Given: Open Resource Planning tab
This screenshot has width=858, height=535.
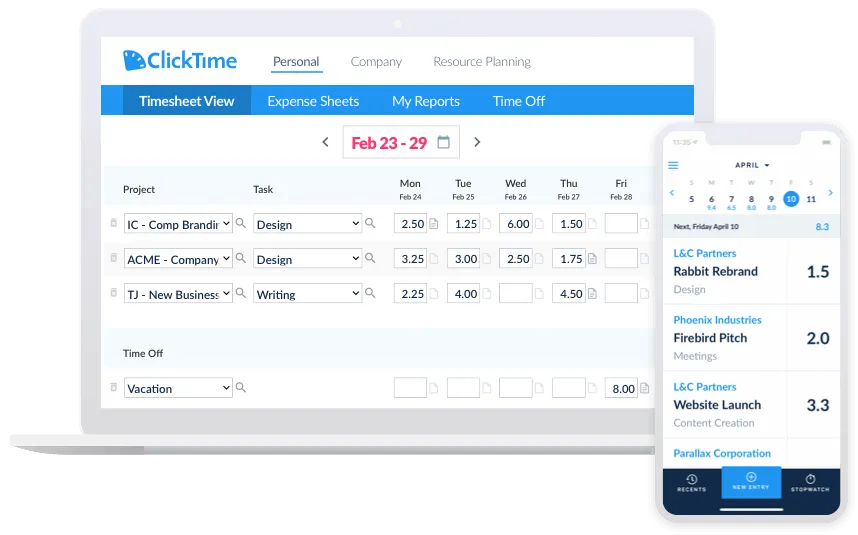Looking at the screenshot, I should tap(482, 62).
